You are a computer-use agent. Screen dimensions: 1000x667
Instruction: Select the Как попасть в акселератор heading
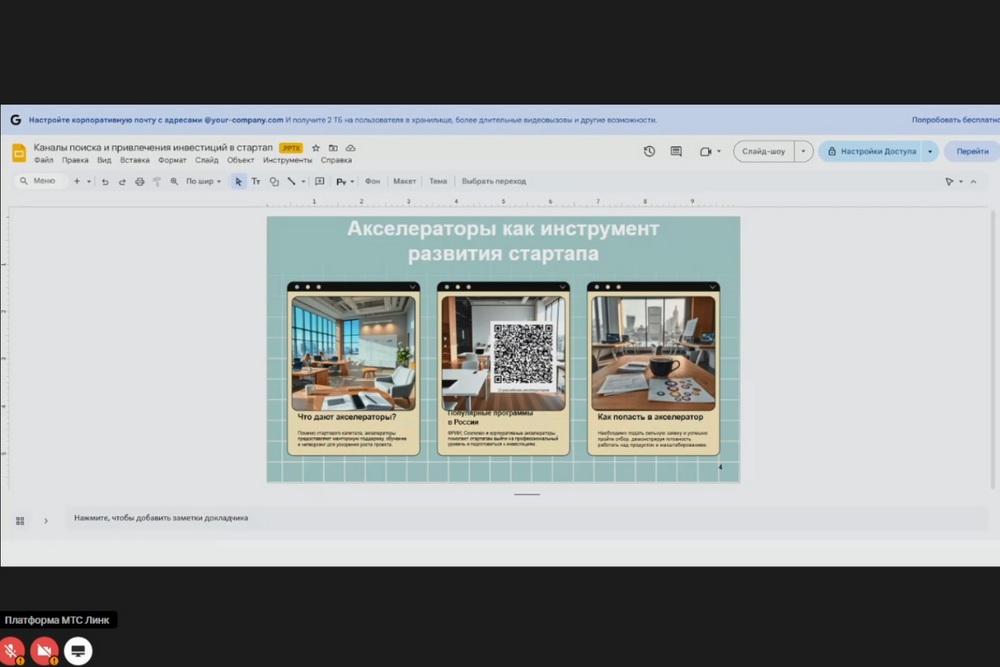click(650, 417)
